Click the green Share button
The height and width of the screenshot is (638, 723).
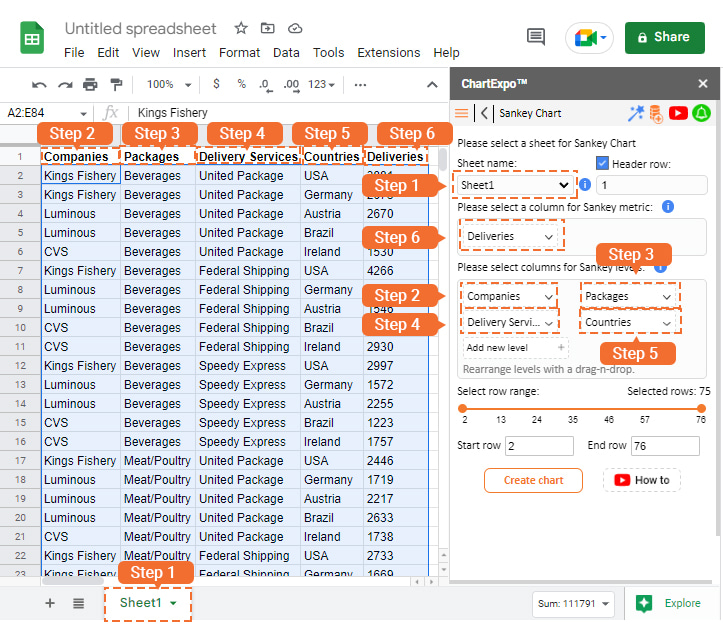[x=664, y=37]
